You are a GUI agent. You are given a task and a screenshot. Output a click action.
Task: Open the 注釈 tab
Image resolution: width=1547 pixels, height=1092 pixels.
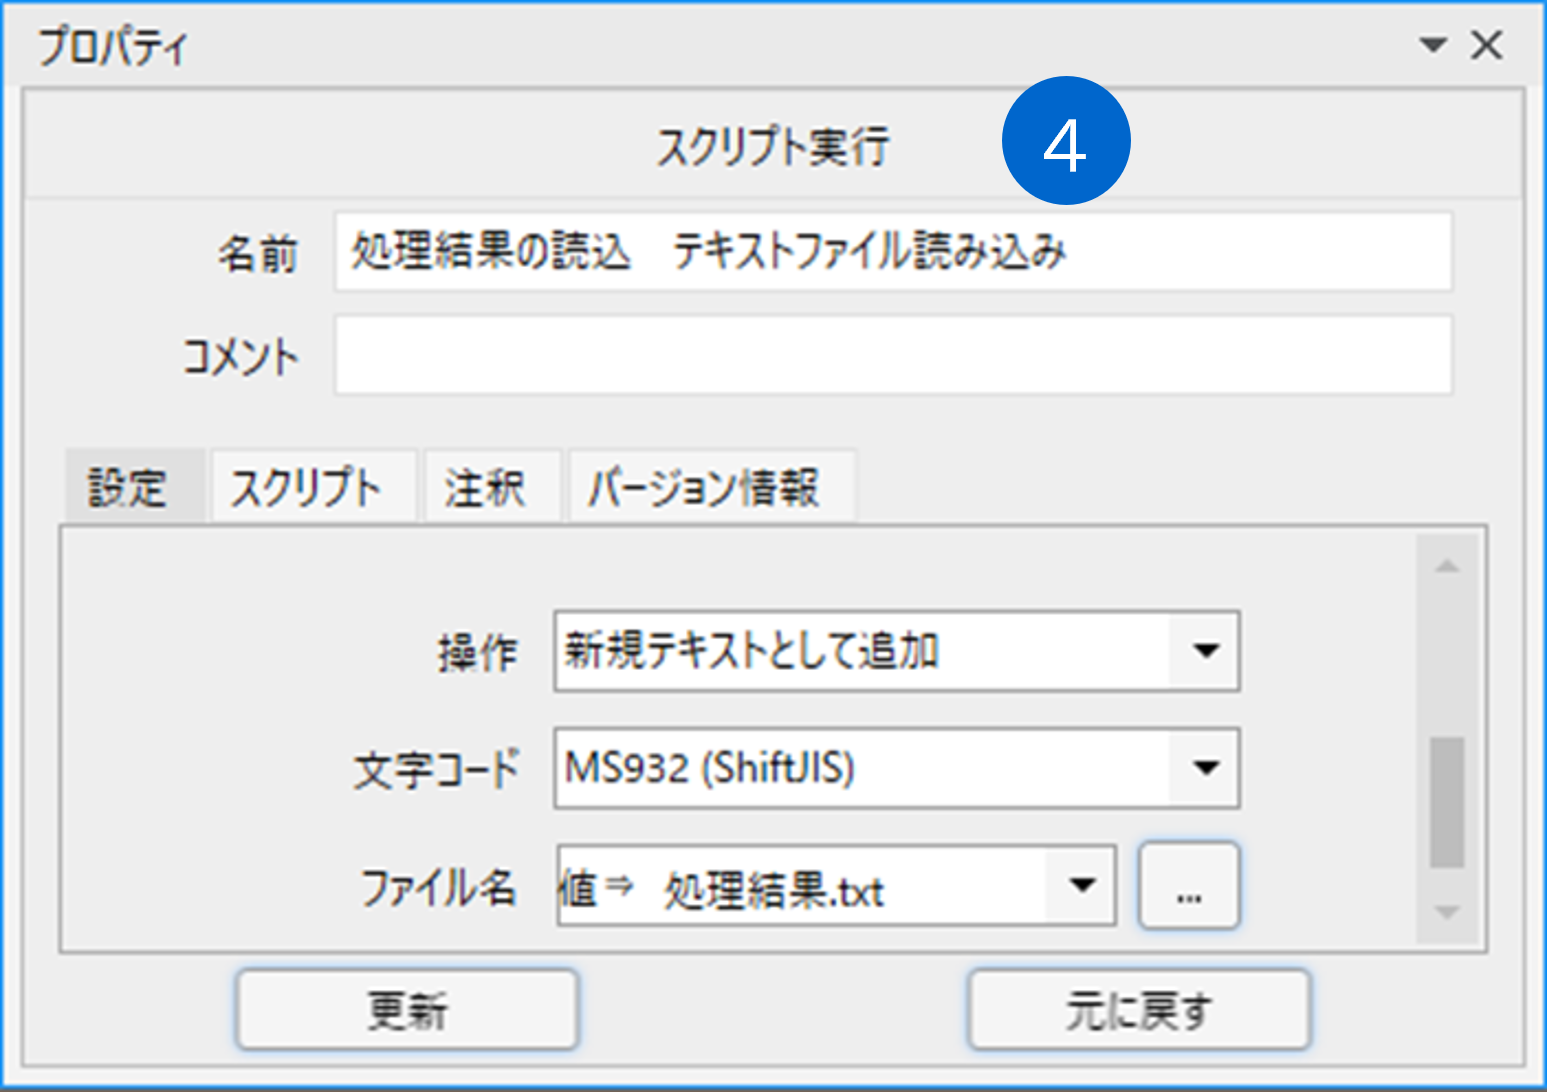491,487
